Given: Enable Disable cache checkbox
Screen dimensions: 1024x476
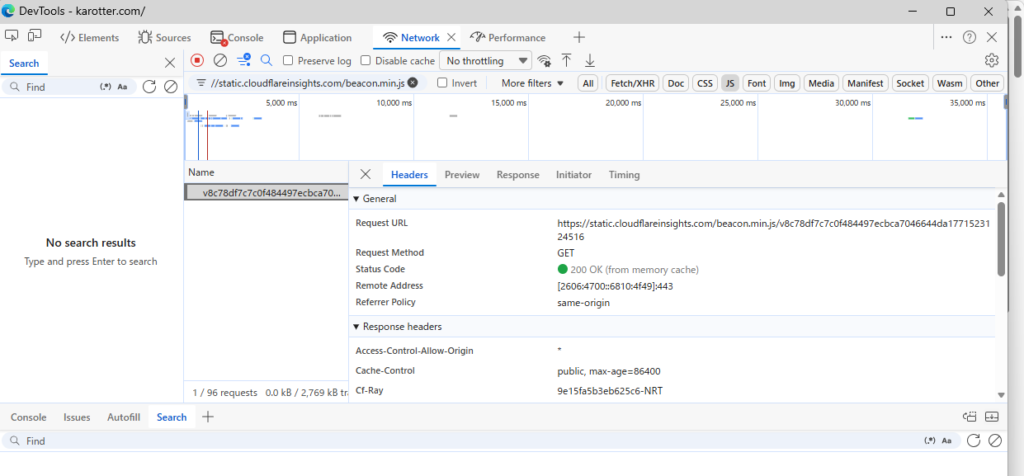Looking at the screenshot, I should [366, 61].
